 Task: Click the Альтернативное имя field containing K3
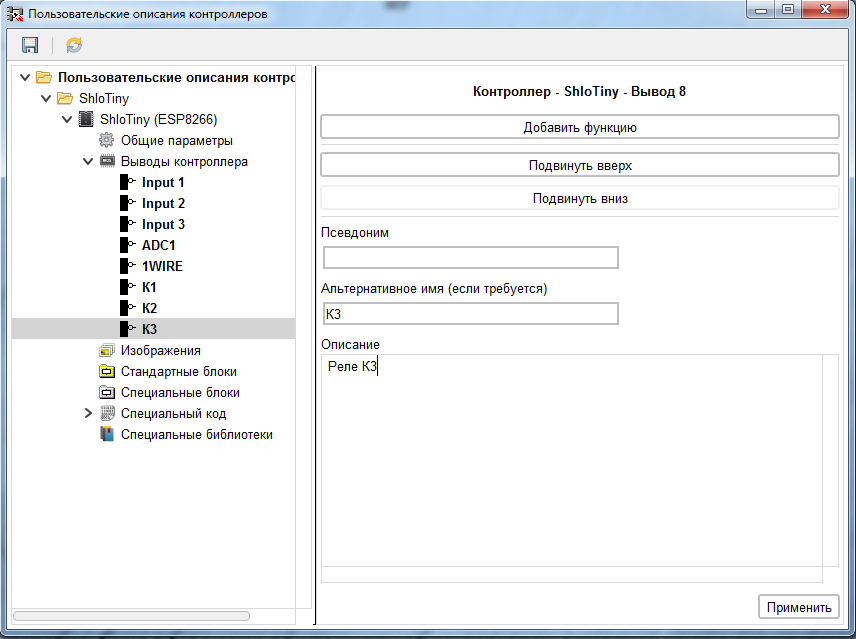pos(471,314)
